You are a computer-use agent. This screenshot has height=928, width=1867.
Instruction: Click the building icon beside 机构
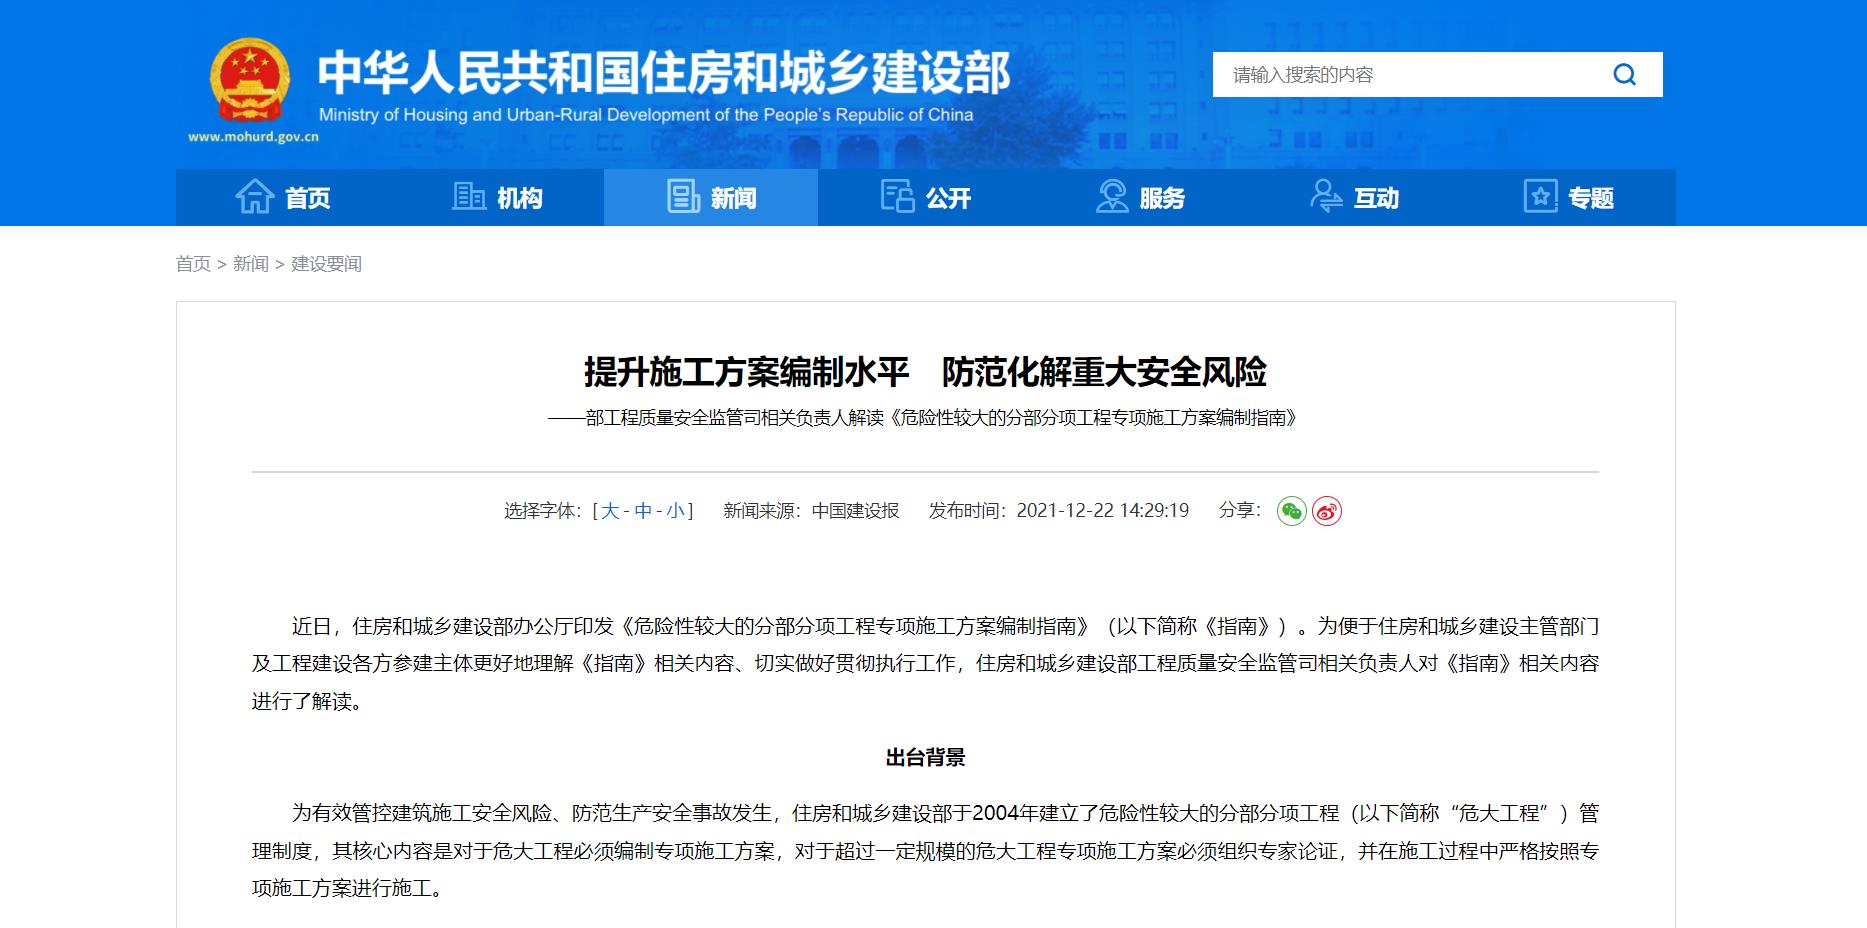(468, 197)
